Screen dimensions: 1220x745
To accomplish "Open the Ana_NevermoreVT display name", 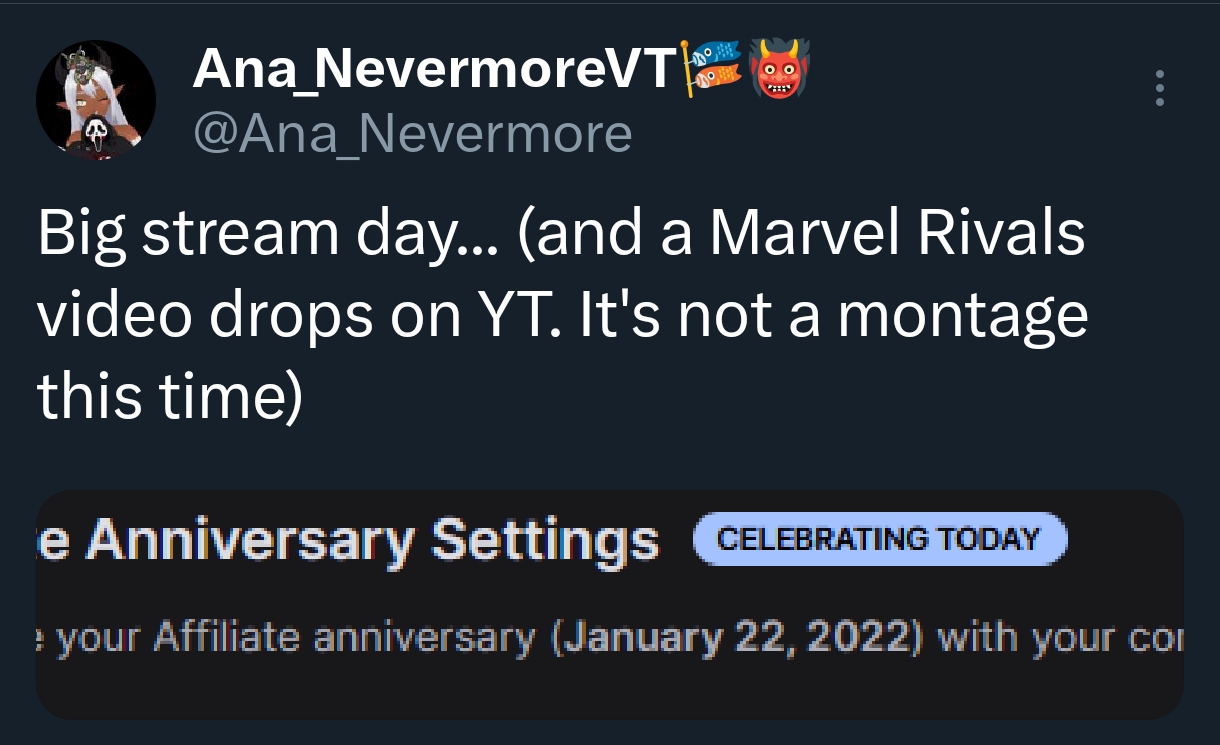I will [x=434, y=68].
